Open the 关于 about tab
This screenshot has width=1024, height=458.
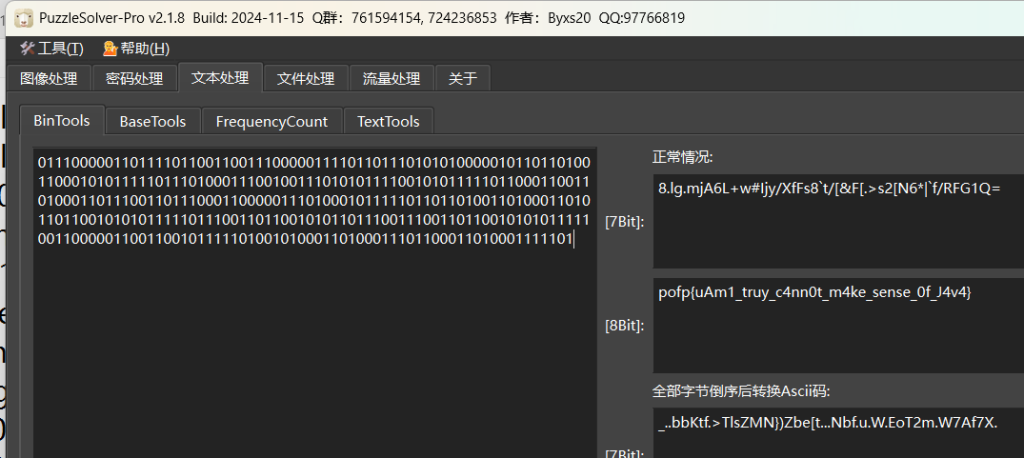(463, 79)
